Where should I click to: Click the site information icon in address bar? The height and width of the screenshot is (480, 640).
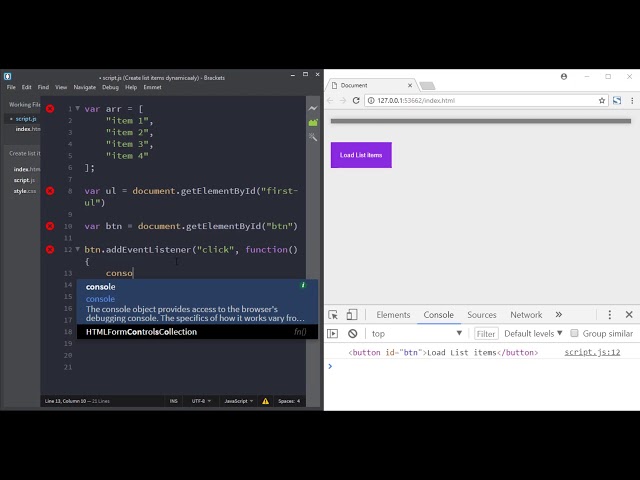(371, 100)
